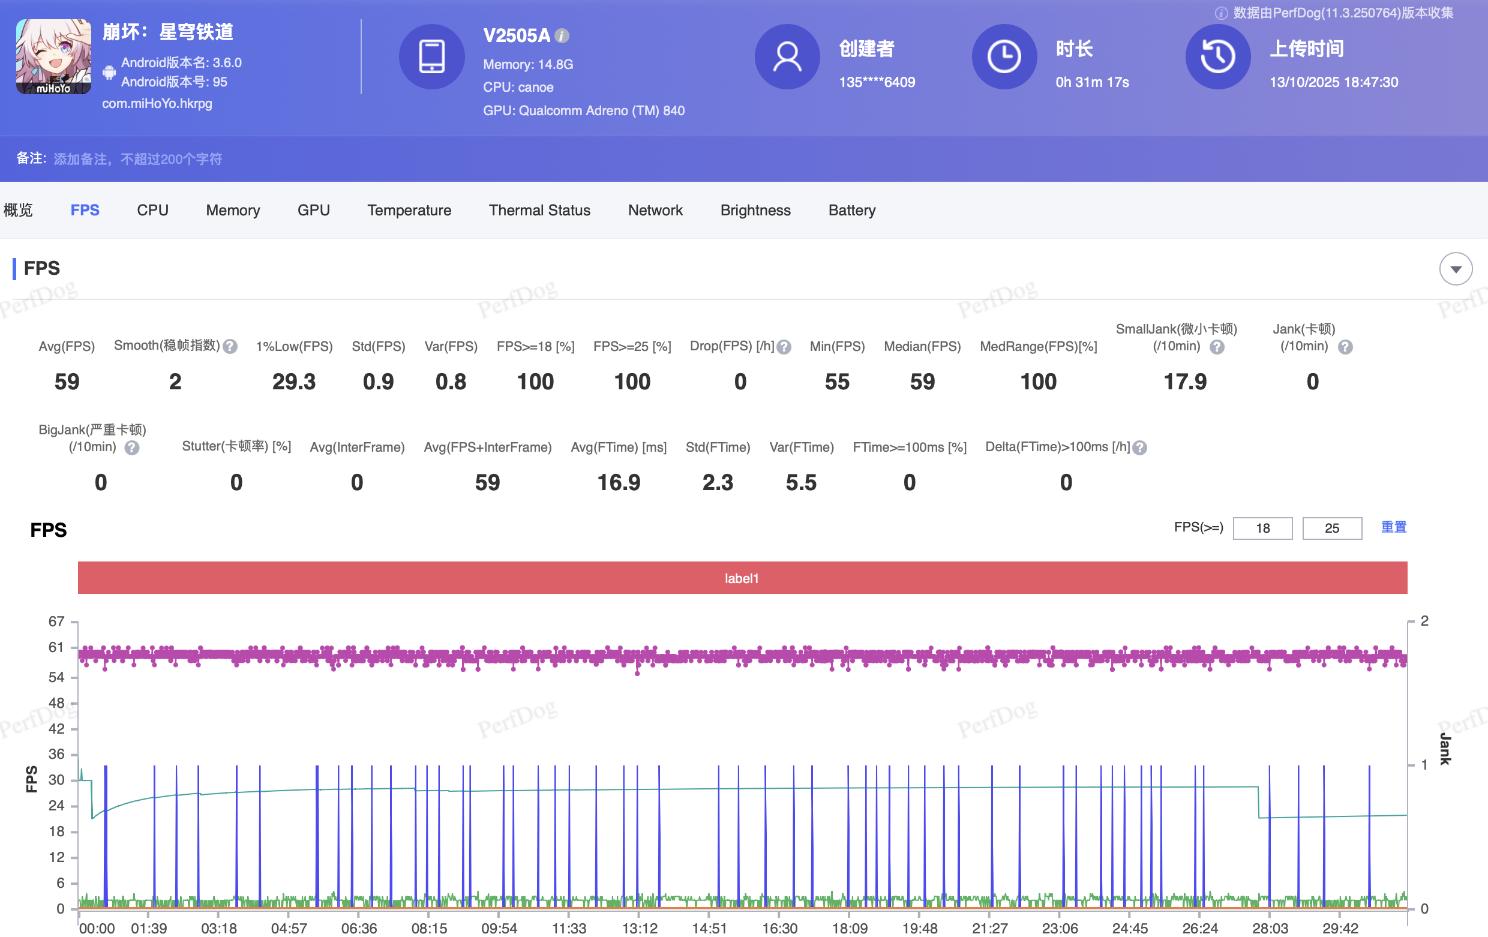Click the Drop(FPS) help question icon
1488x937 pixels.
784,347
